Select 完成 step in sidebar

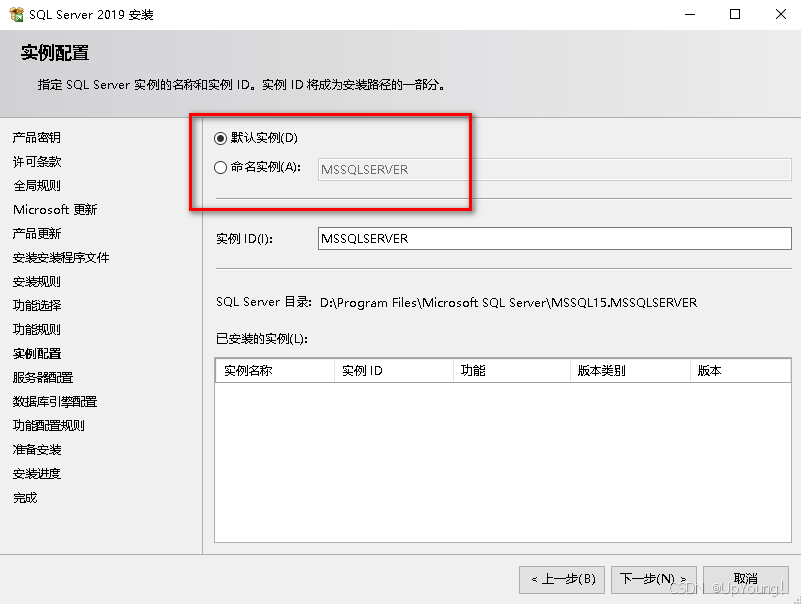(25, 498)
